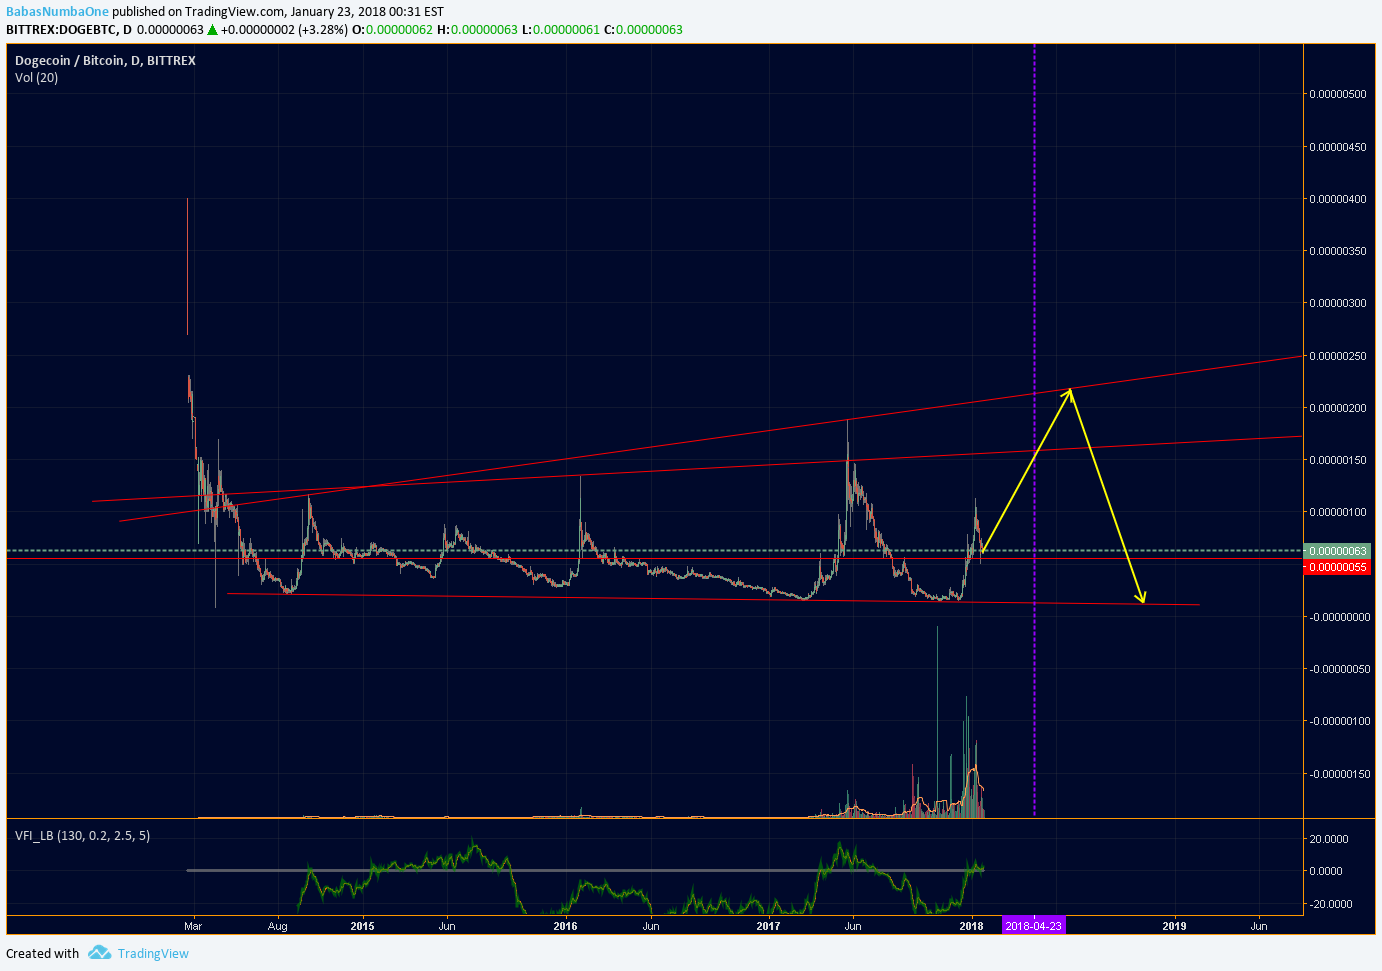The width and height of the screenshot is (1382, 971).
Task: Click the green 0.00000063 current price tag
Action: point(1337,551)
